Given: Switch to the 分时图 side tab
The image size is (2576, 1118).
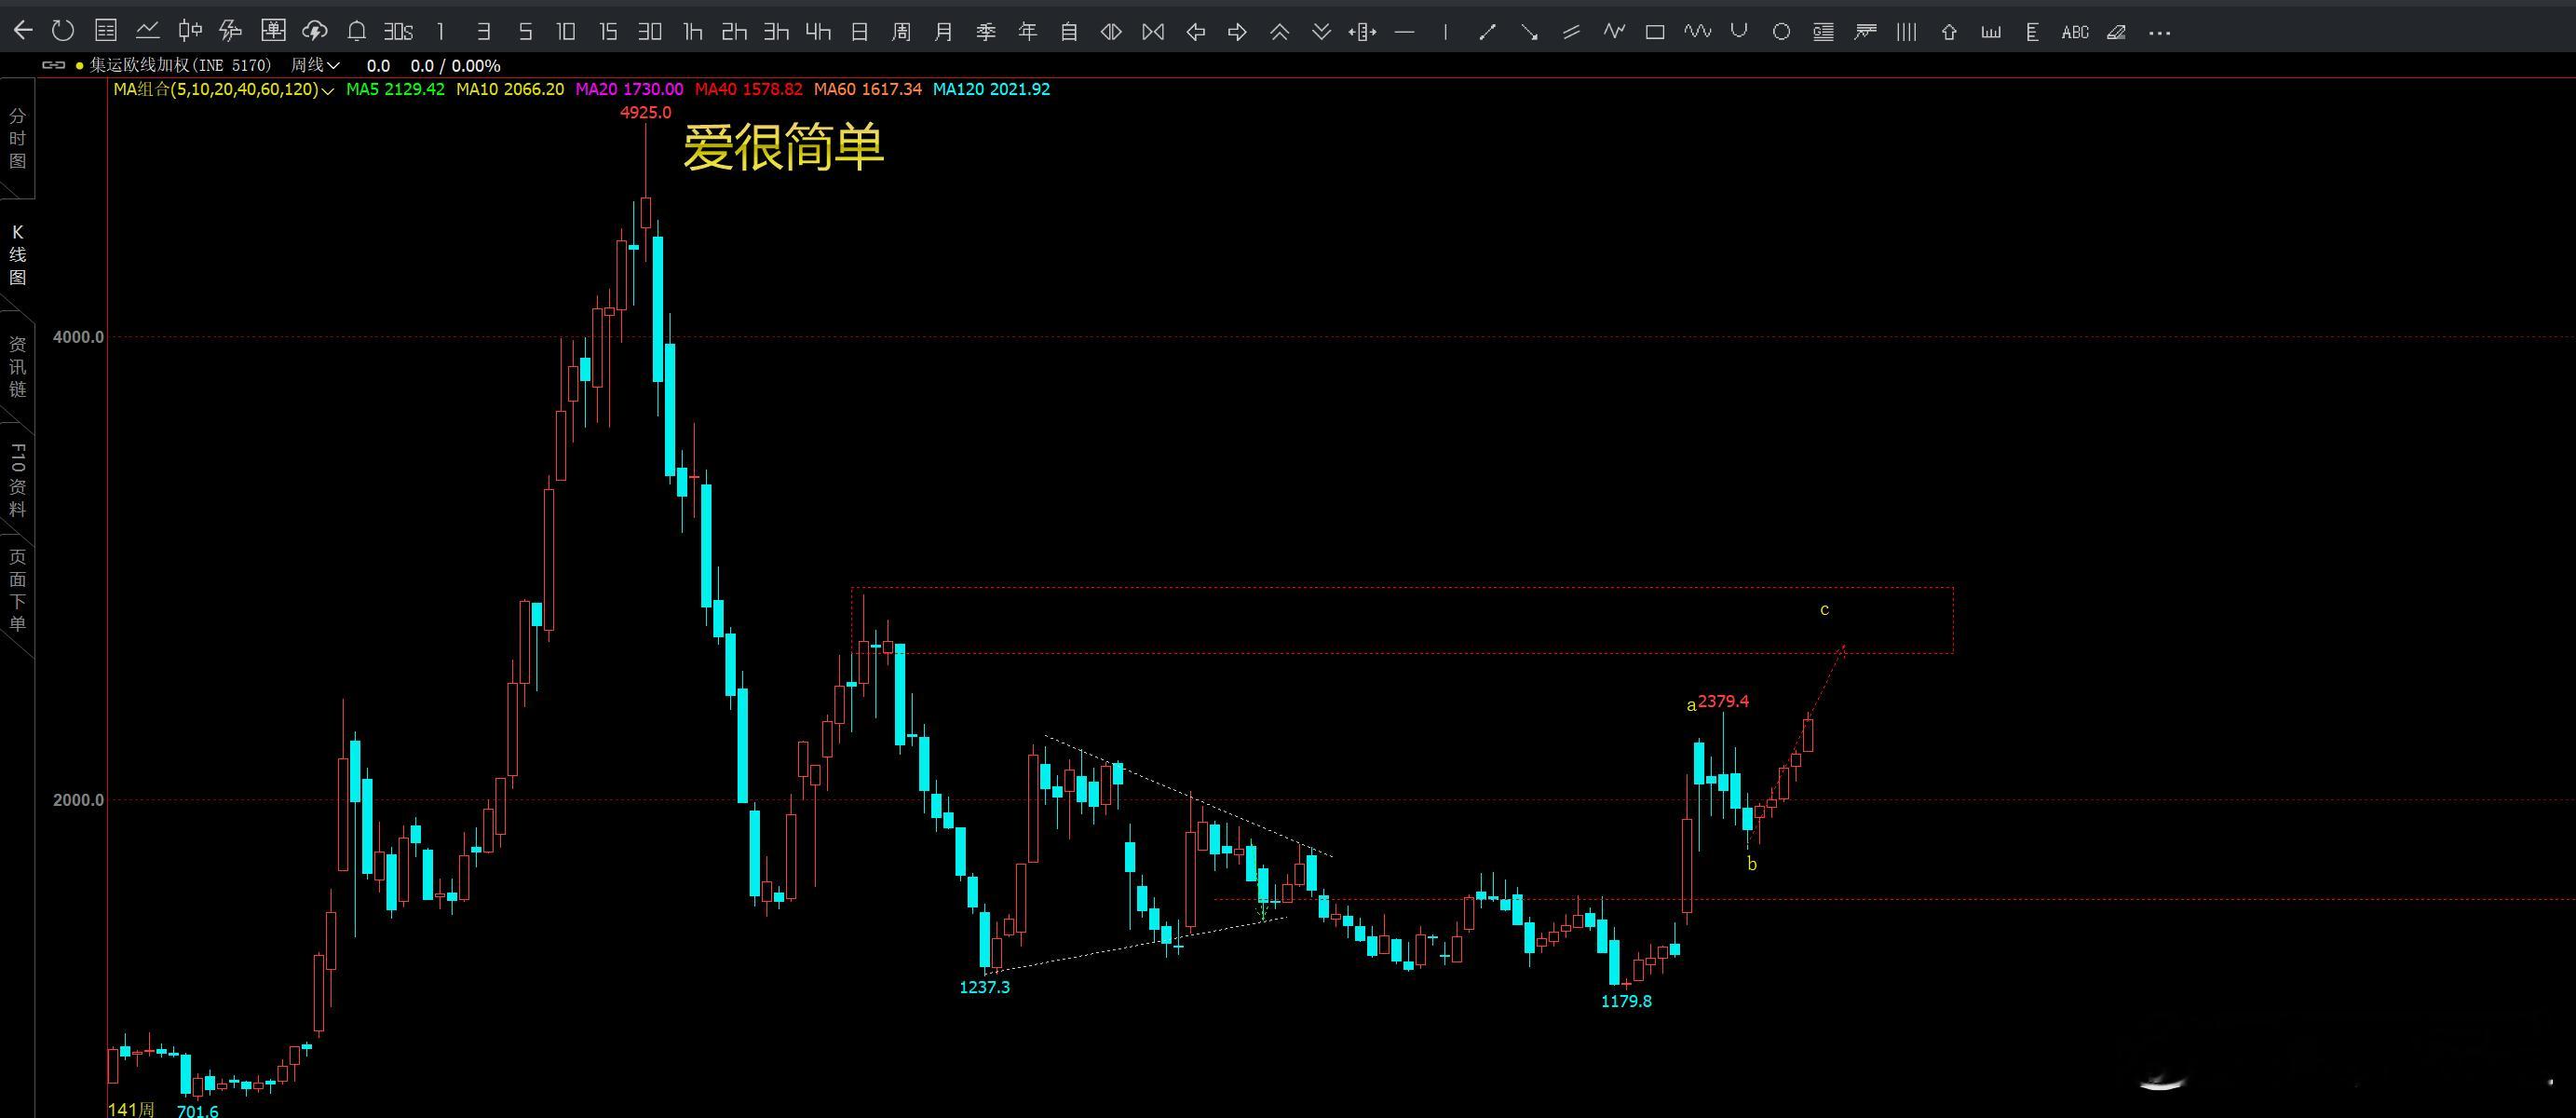Looking at the screenshot, I should tap(17, 139).
